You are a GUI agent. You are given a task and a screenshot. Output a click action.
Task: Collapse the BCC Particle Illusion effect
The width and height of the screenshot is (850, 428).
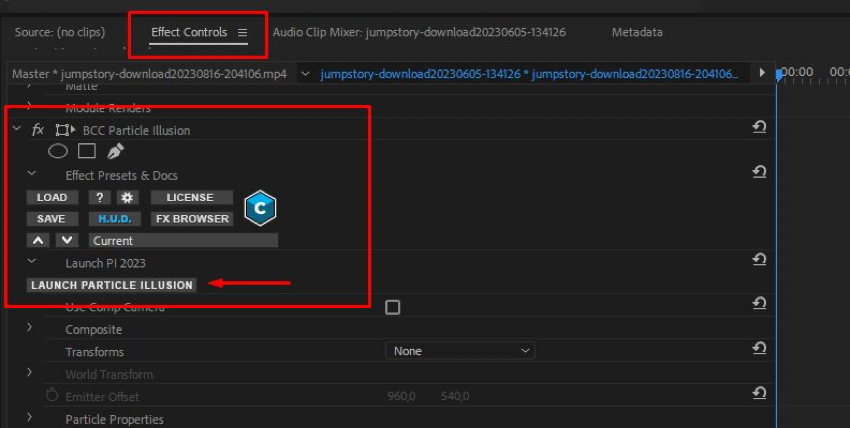point(17,129)
